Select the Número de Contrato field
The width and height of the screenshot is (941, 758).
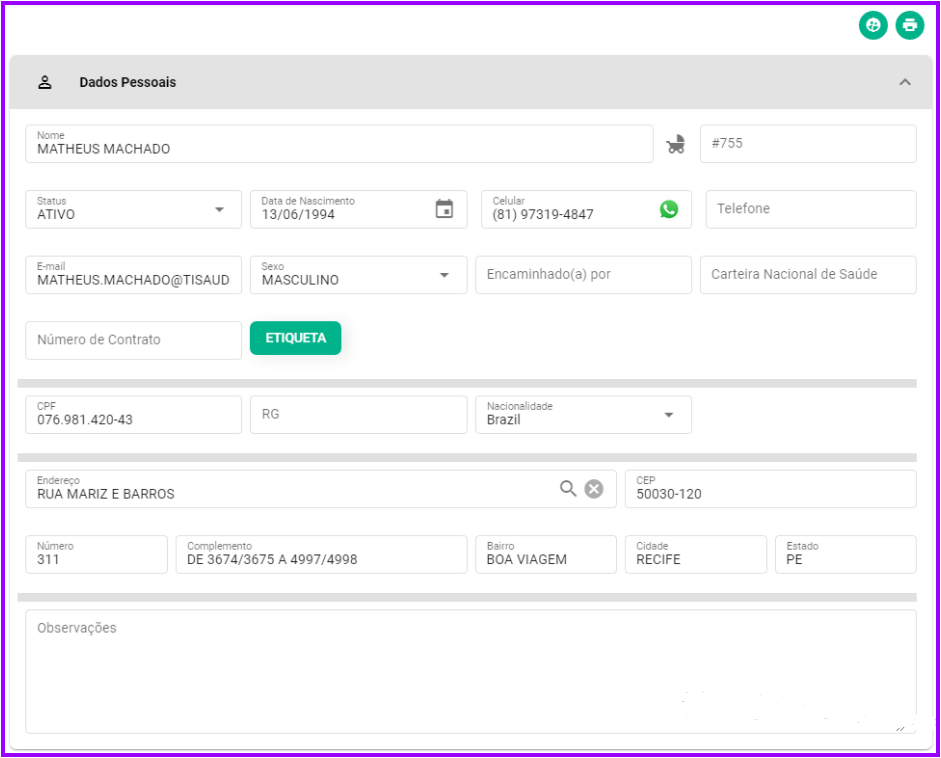point(133,340)
